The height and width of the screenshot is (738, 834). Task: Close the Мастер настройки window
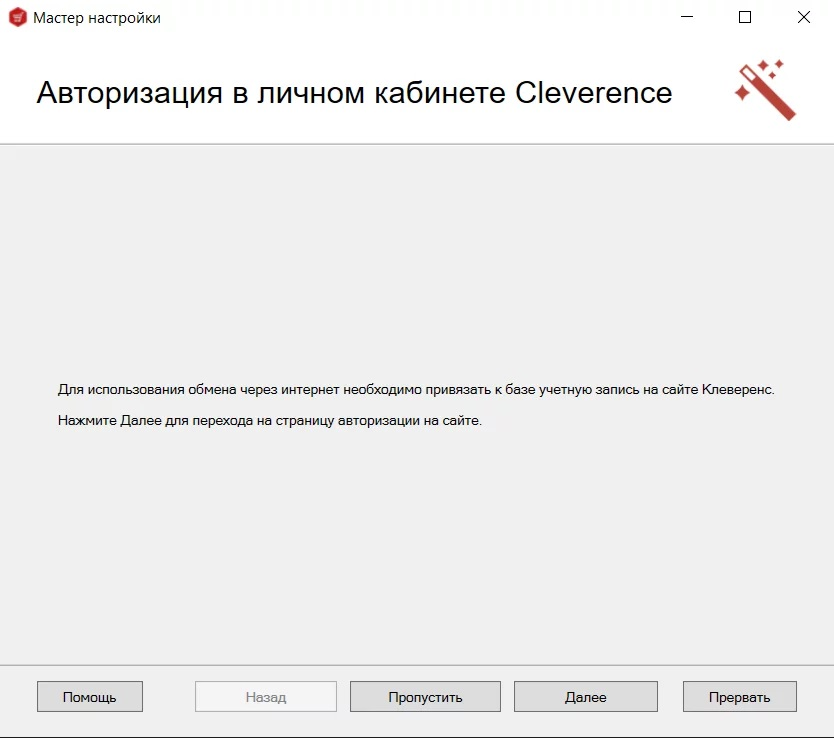(804, 17)
